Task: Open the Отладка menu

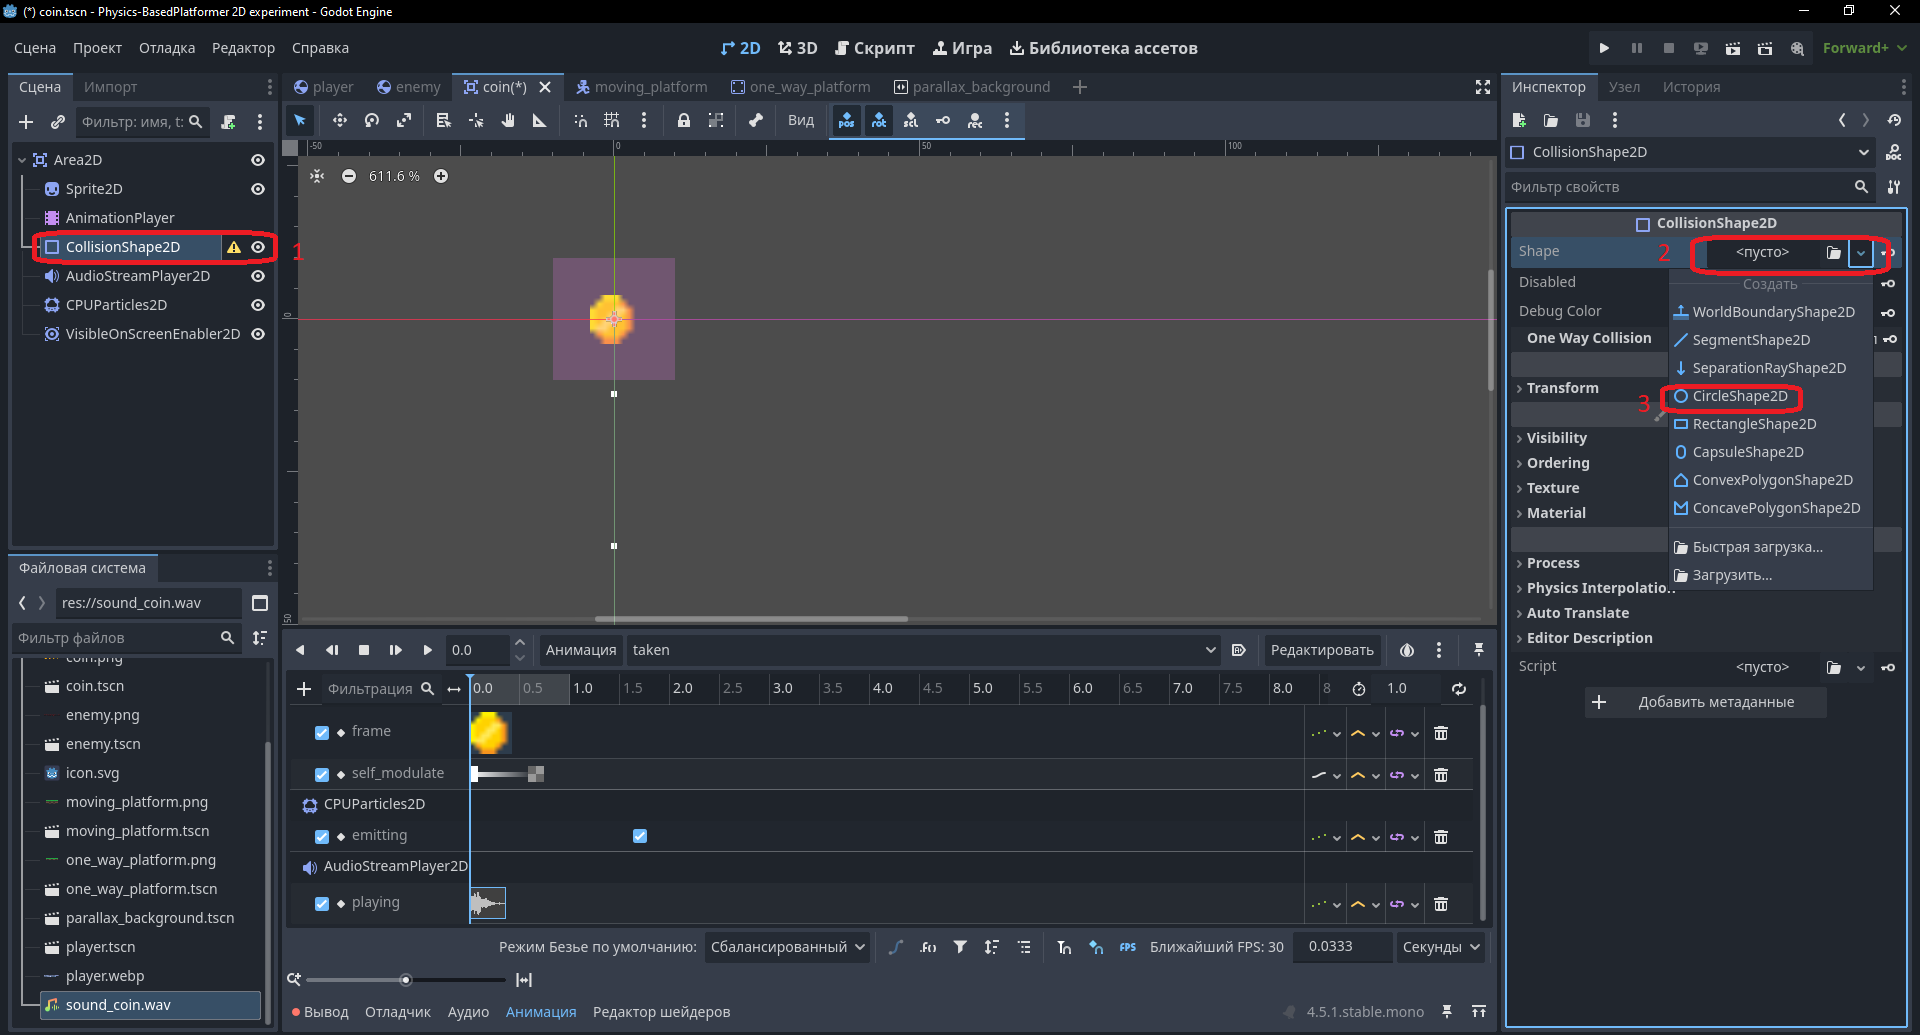Action: pyautogui.click(x=167, y=48)
